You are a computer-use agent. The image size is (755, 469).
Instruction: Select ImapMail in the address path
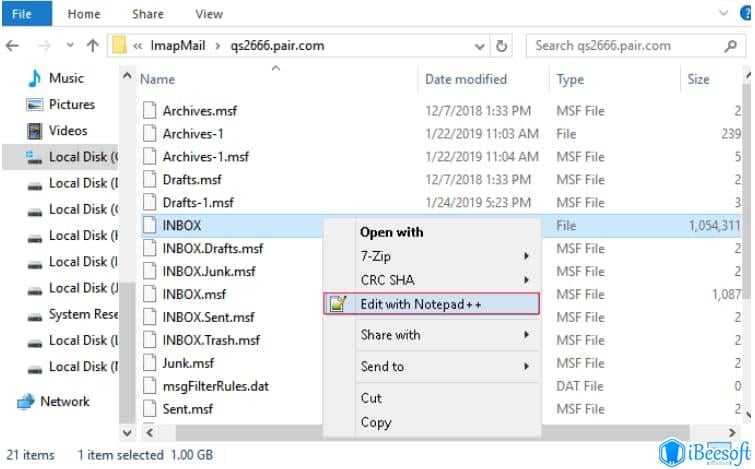178,46
